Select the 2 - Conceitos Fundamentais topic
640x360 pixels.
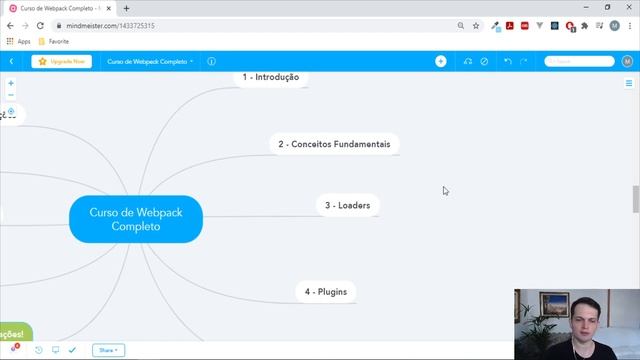[334, 144]
